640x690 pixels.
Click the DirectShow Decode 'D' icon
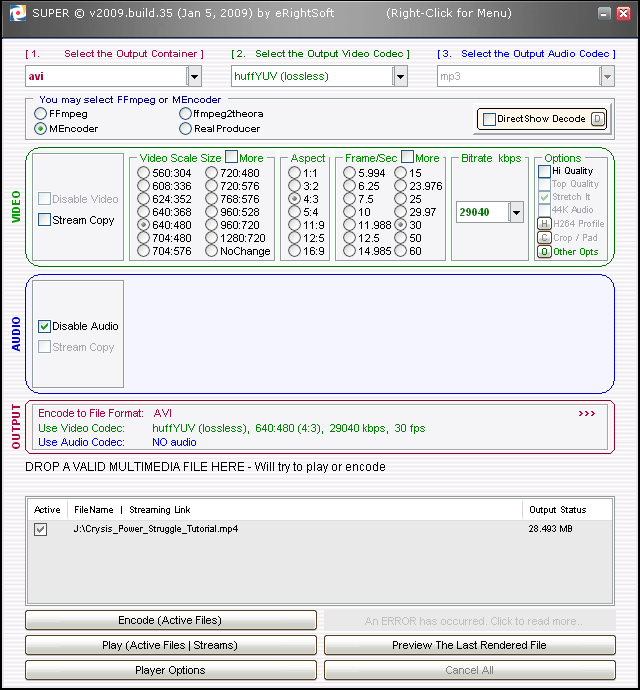598,119
